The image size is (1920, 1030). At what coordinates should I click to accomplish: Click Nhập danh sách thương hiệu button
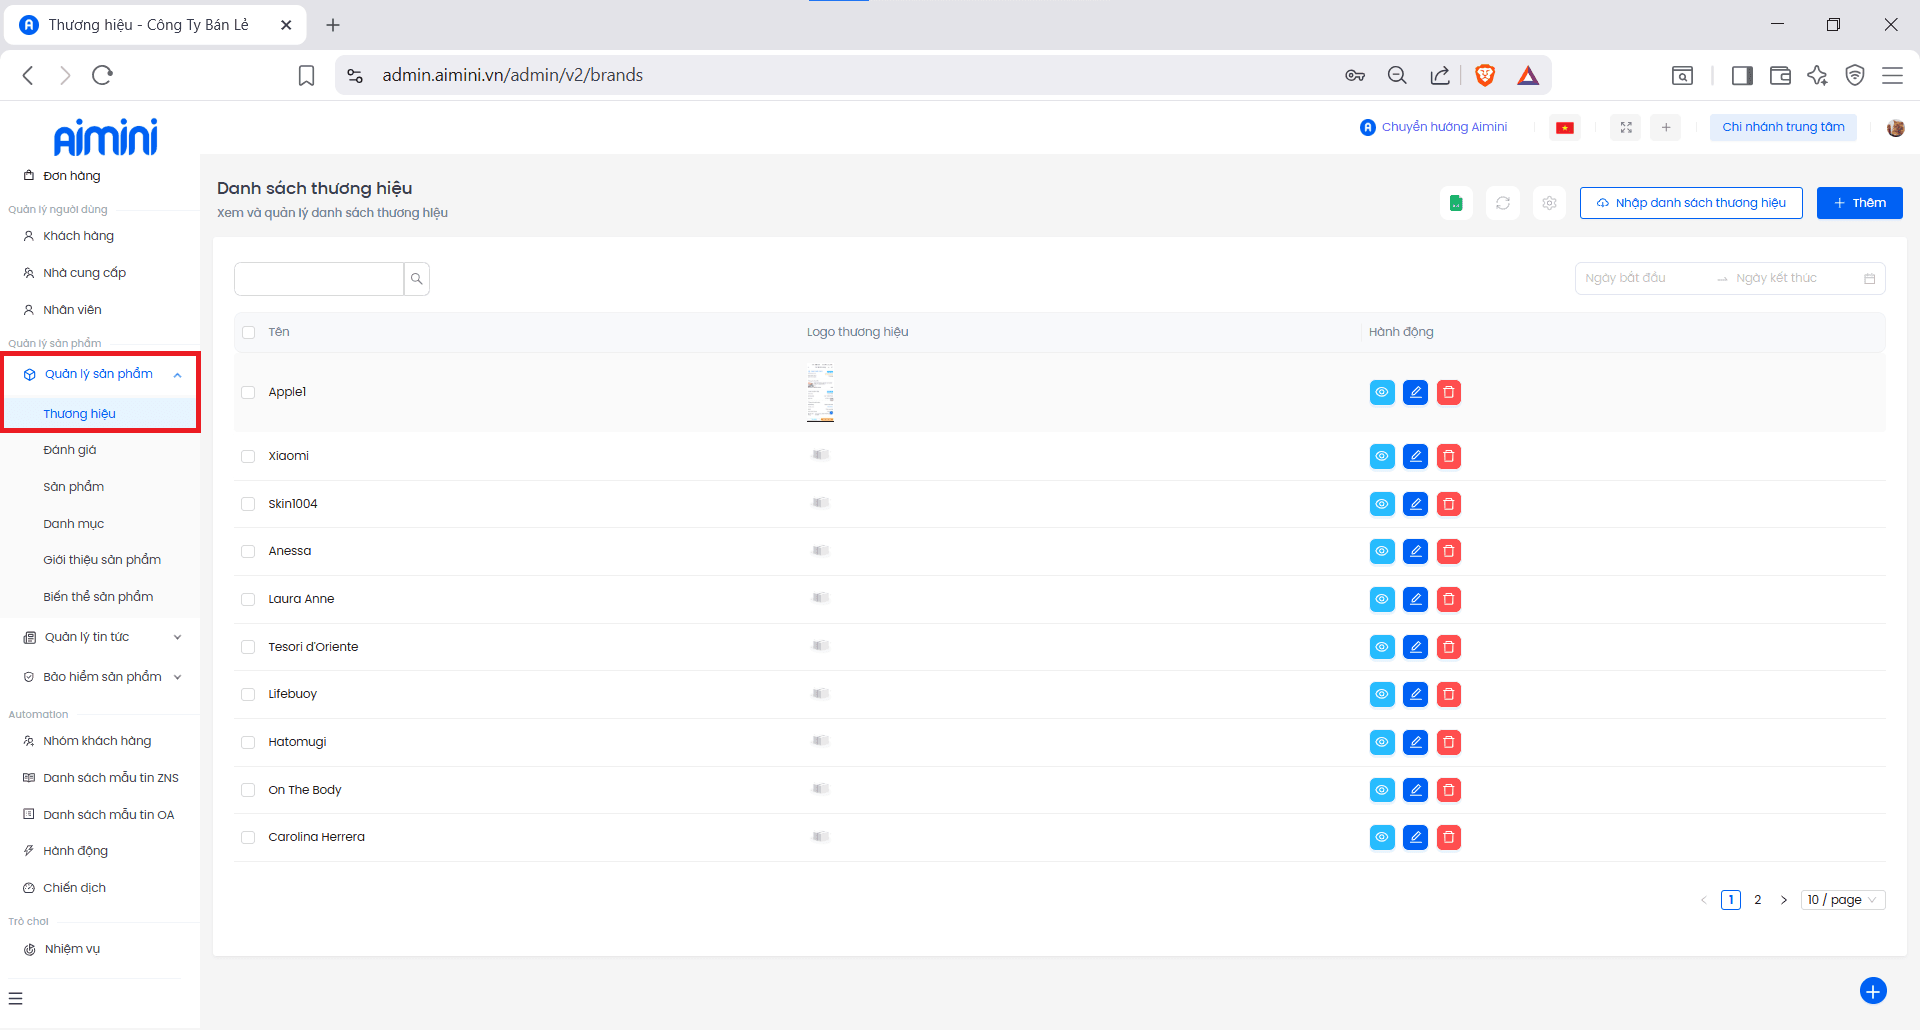pyautogui.click(x=1690, y=203)
